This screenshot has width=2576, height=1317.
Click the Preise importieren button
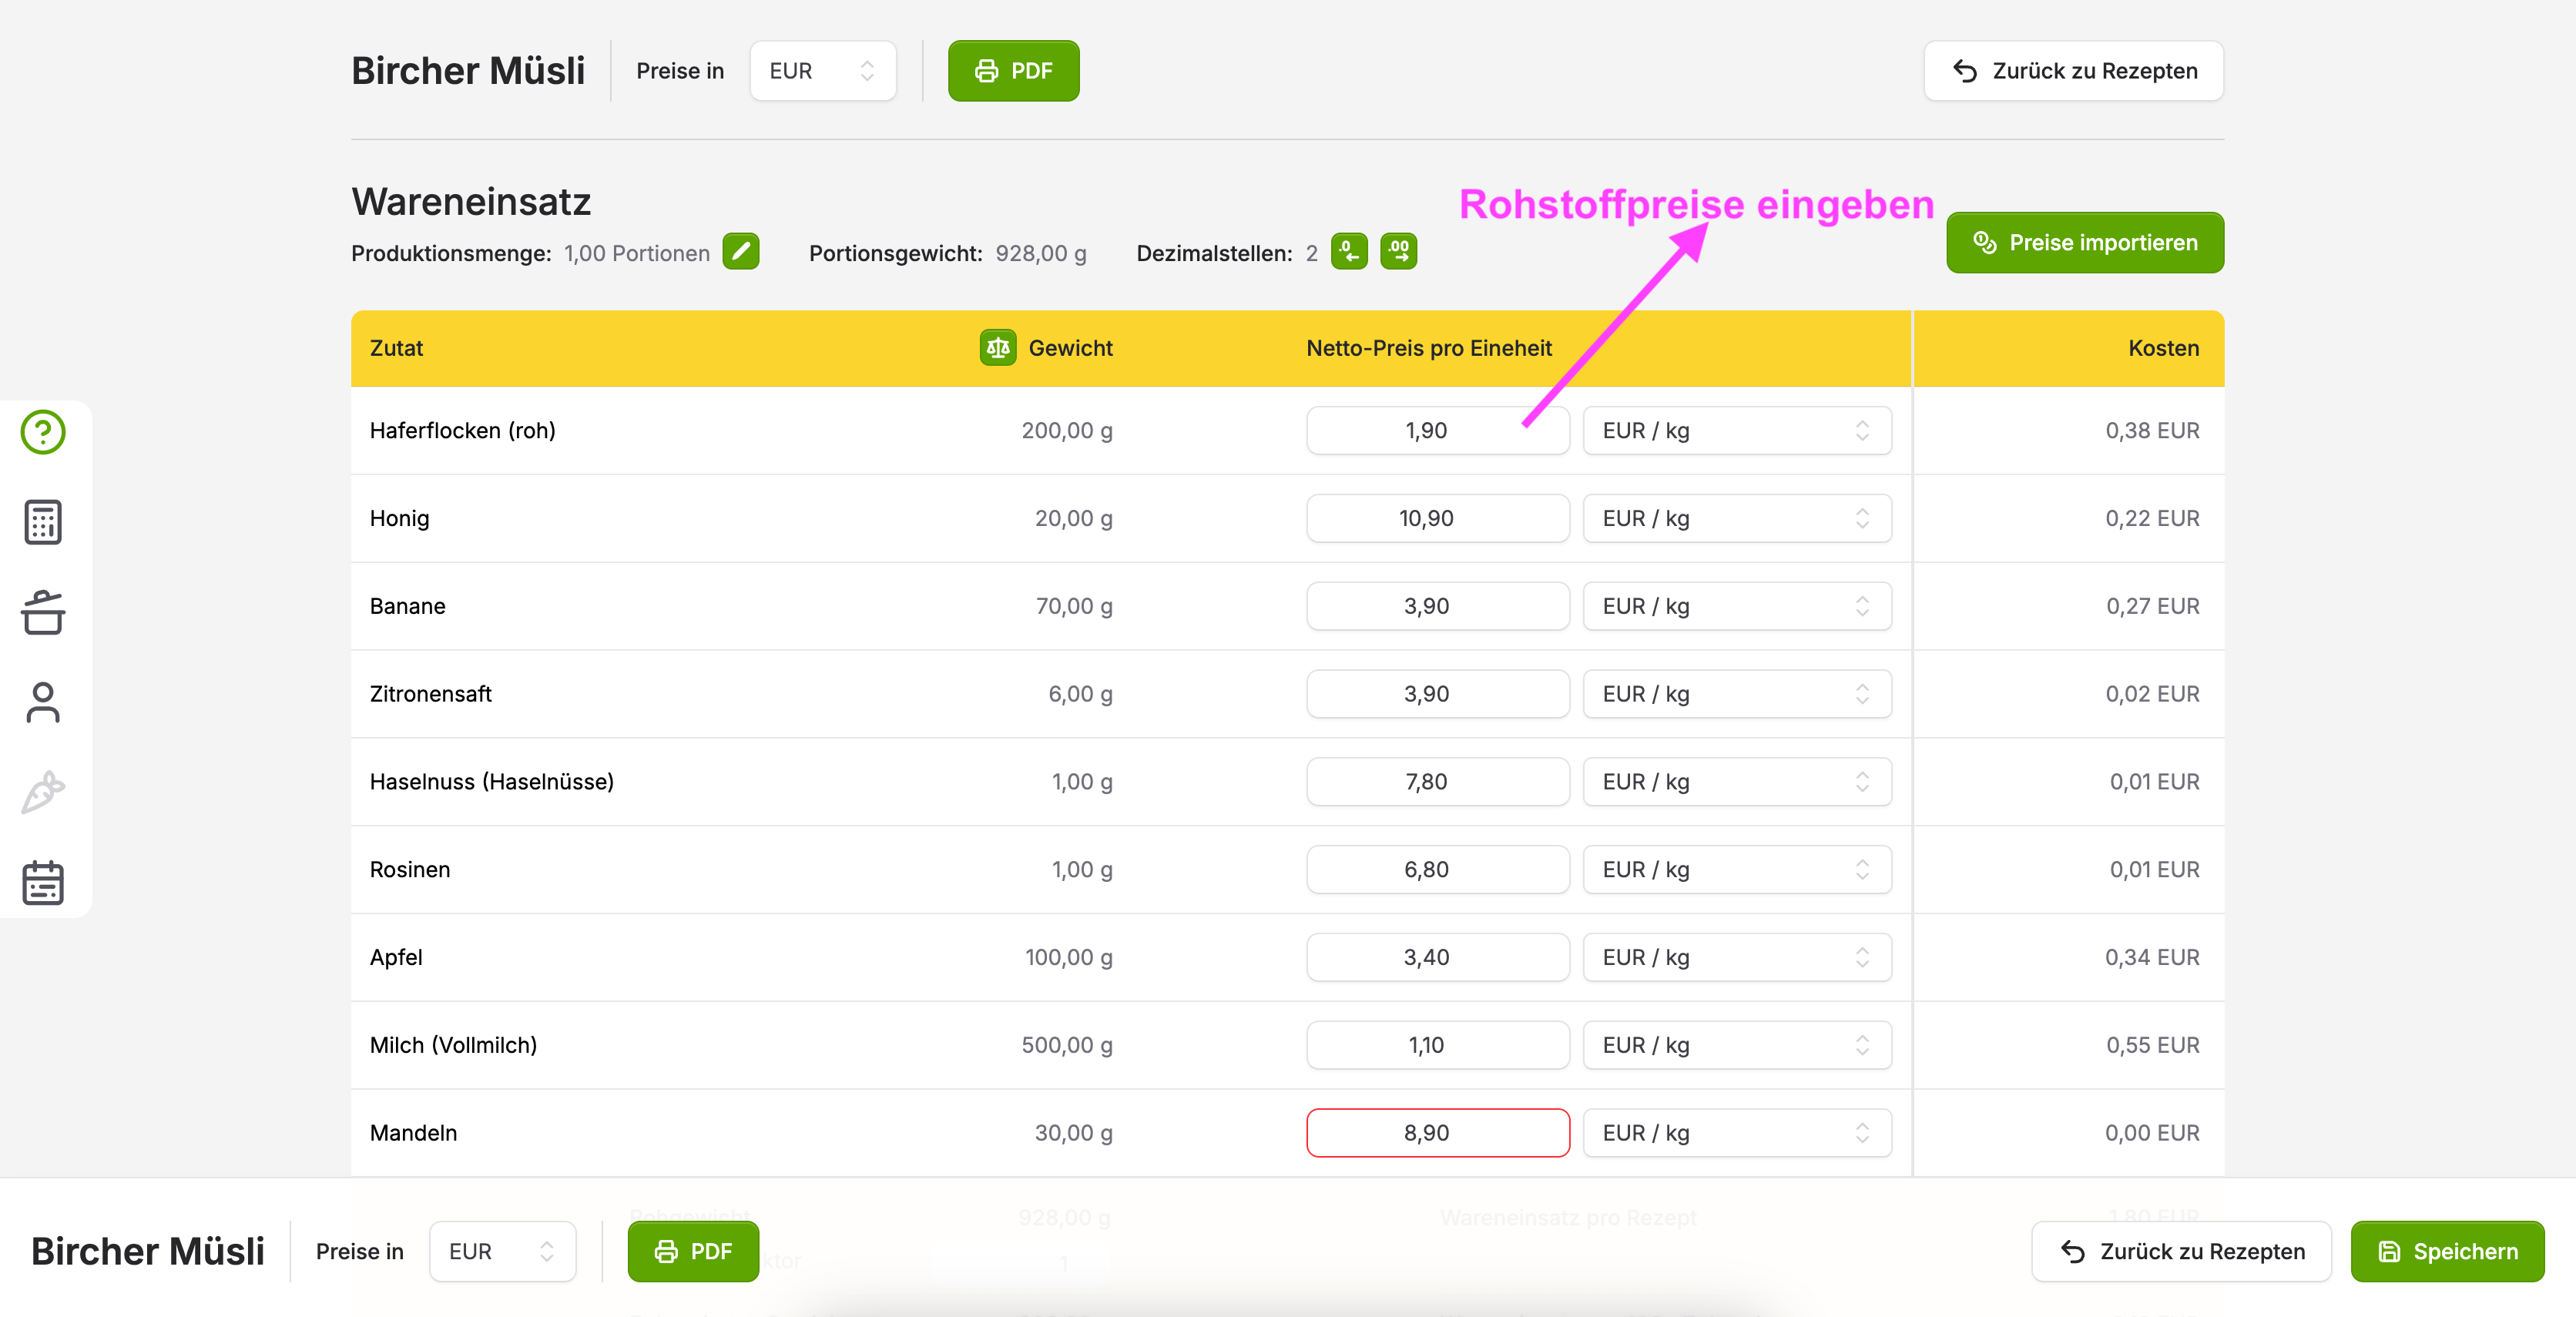[2084, 243]
